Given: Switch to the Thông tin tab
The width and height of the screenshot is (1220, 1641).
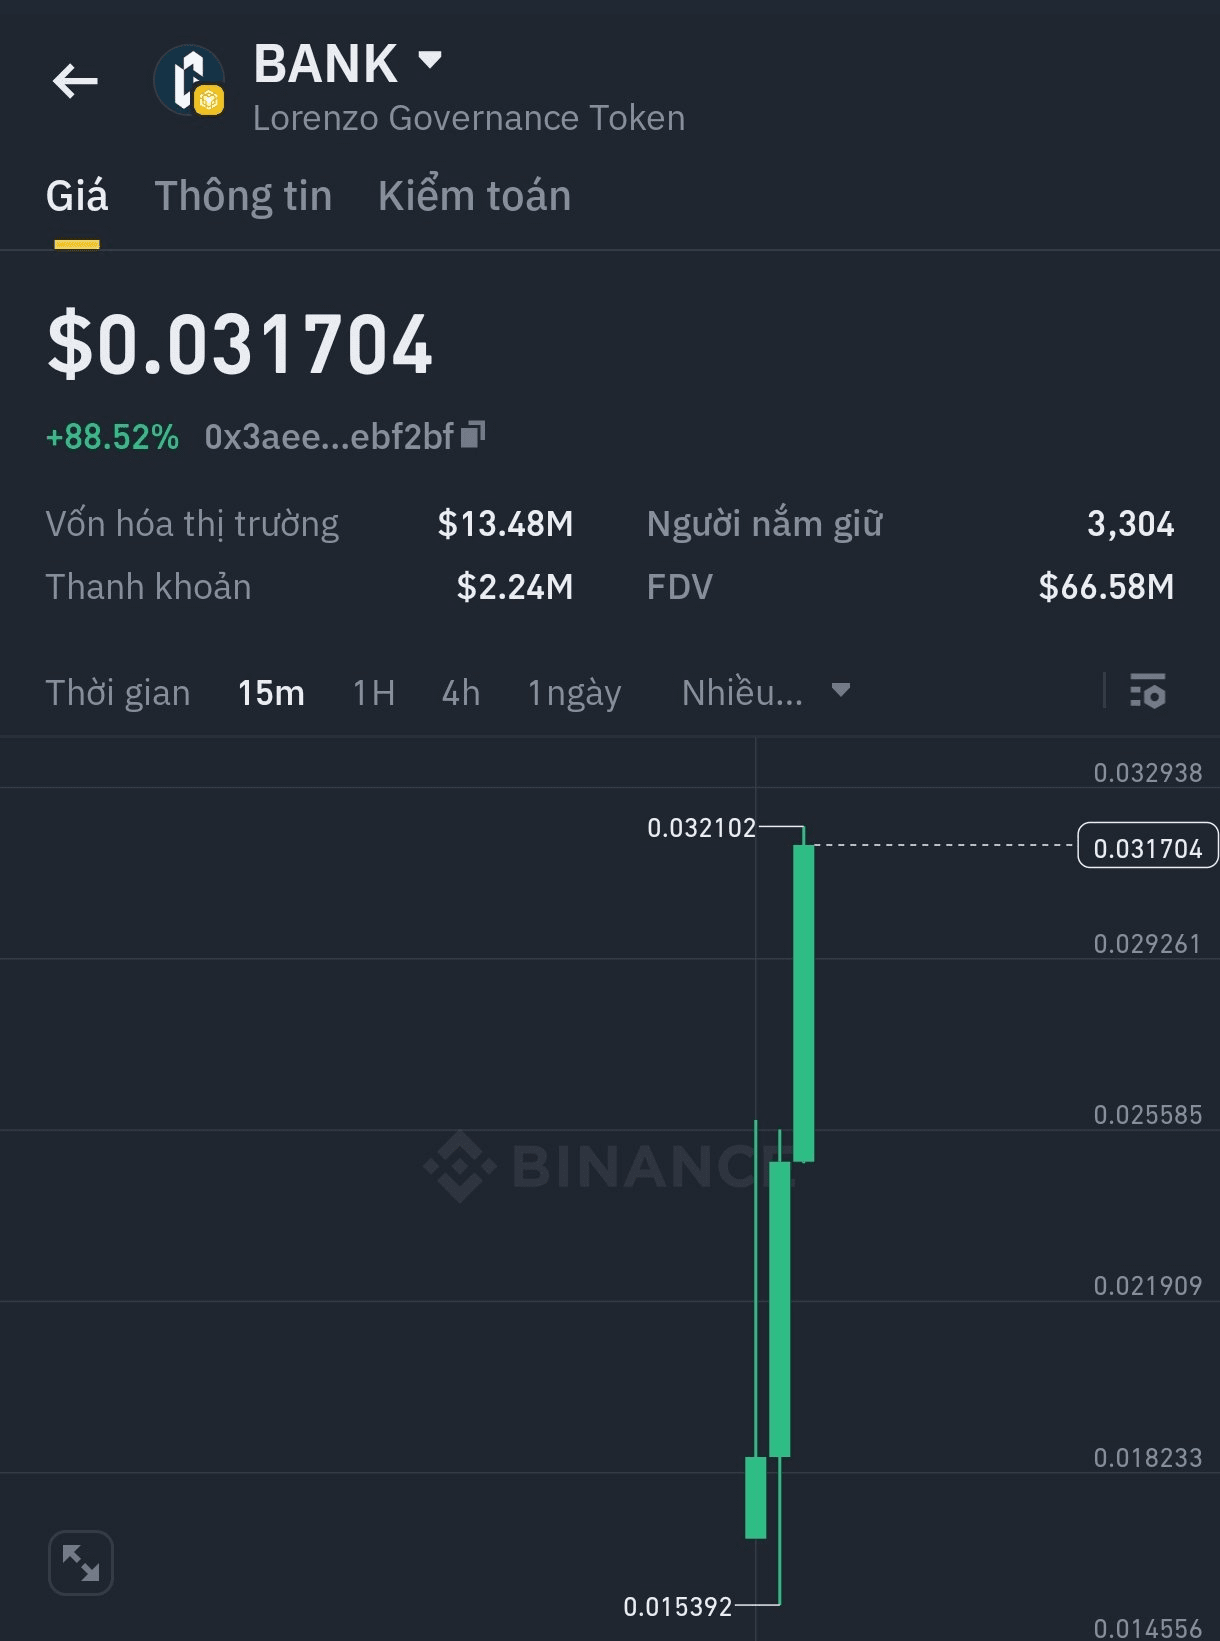Looking at the screenshot, I should (243, 196).
